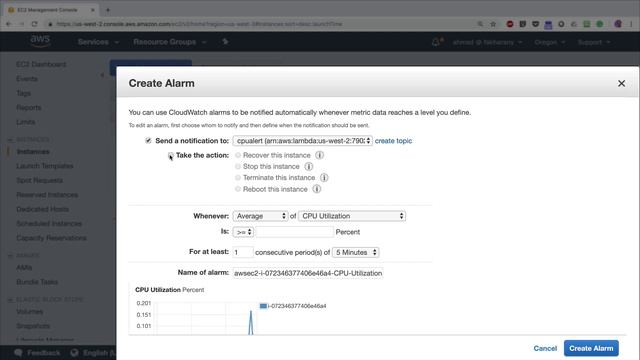Open Volumes in sidebar
Image resolution: width=640 pixels, height=360 pixels.
(x=29, y=312)
